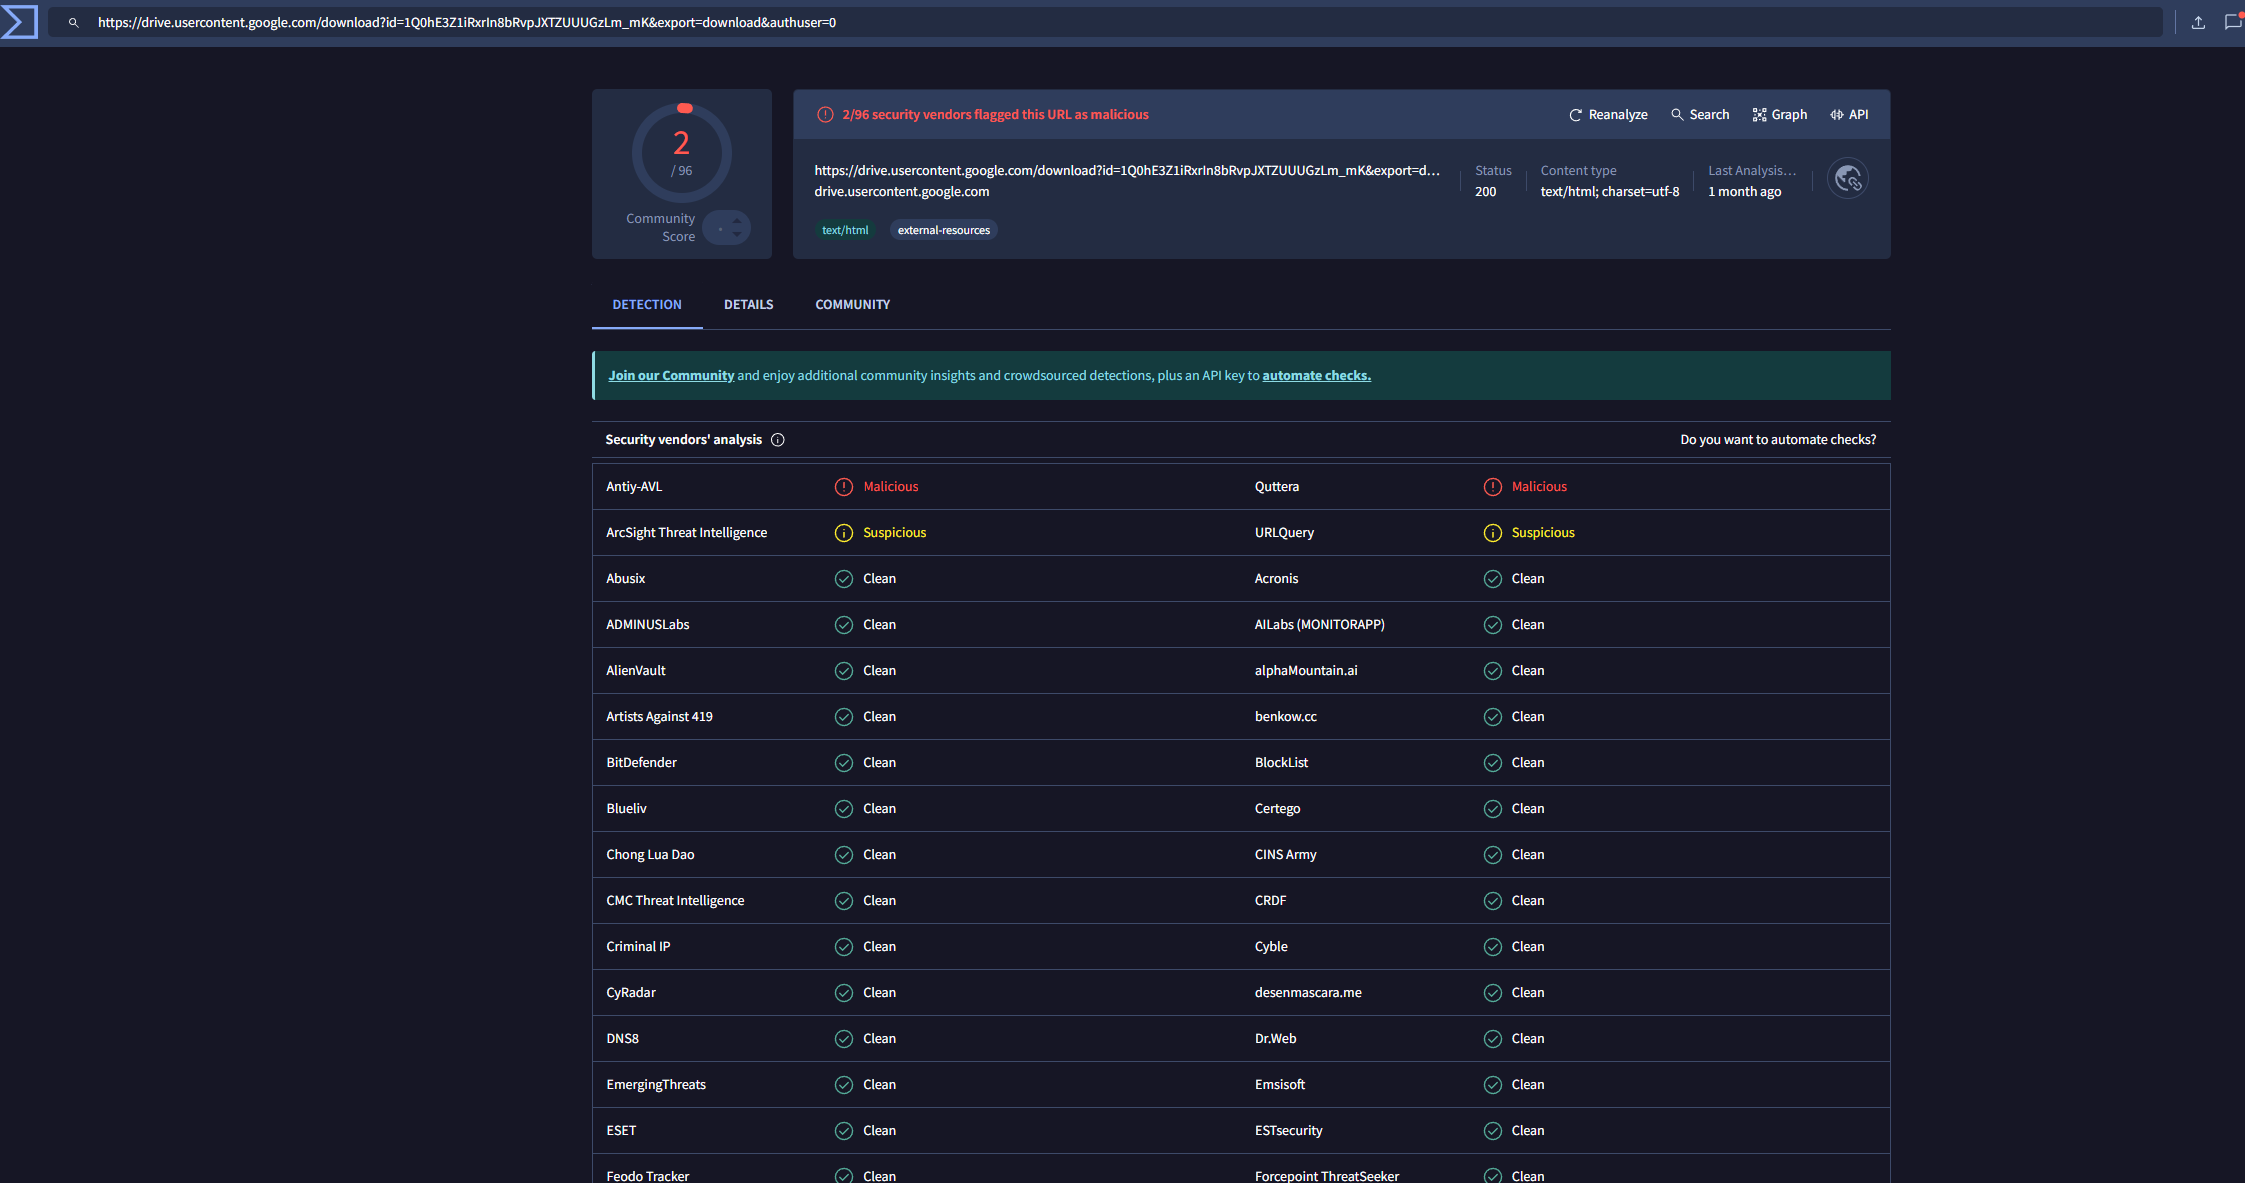Viewport: 2245px width, 1183px height.
Task: Click the Malicious alert icon for Quttera
Action: point(1493,487)
